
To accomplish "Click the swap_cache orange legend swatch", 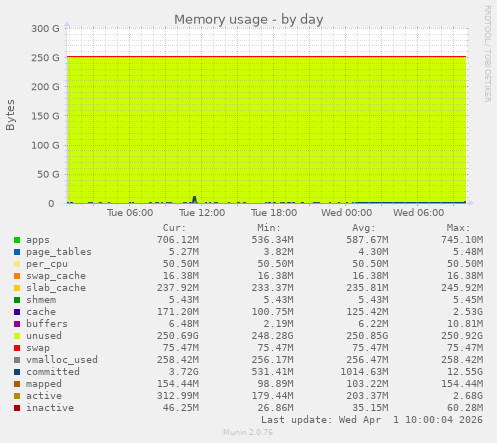I will [x=17, y=276].
